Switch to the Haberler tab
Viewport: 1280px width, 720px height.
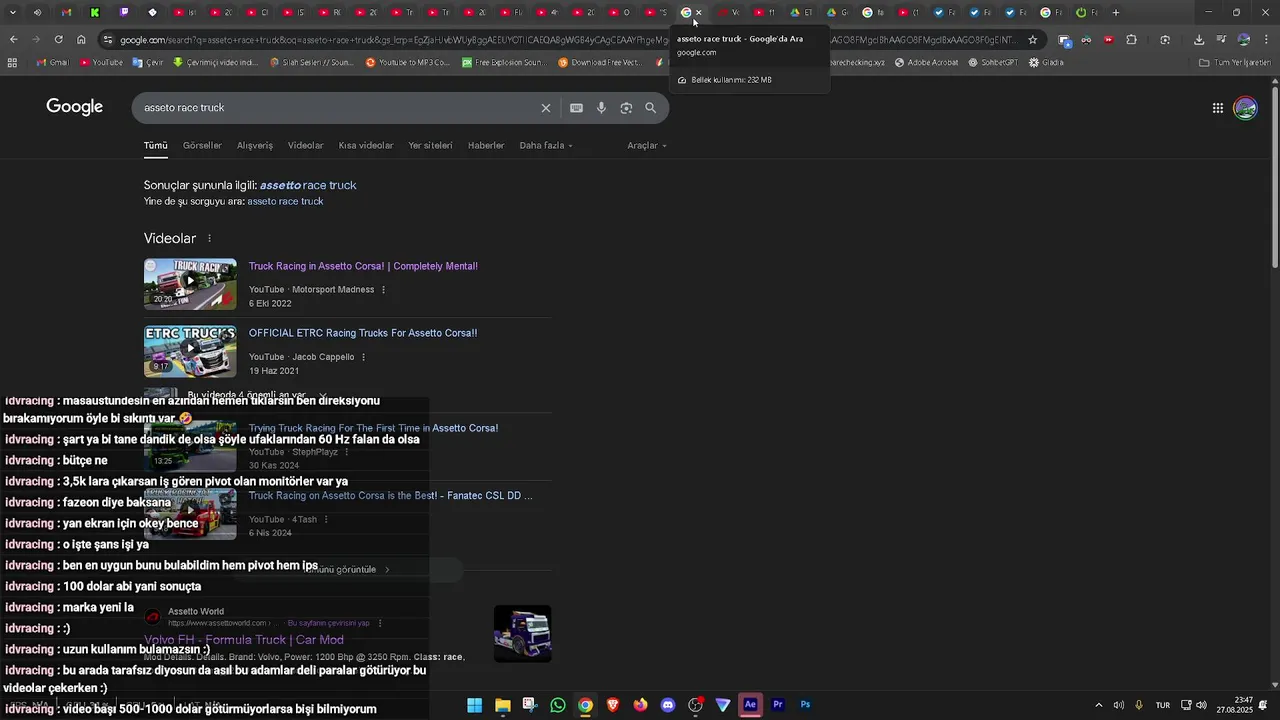pyautogui.click(x=486, y=146)
